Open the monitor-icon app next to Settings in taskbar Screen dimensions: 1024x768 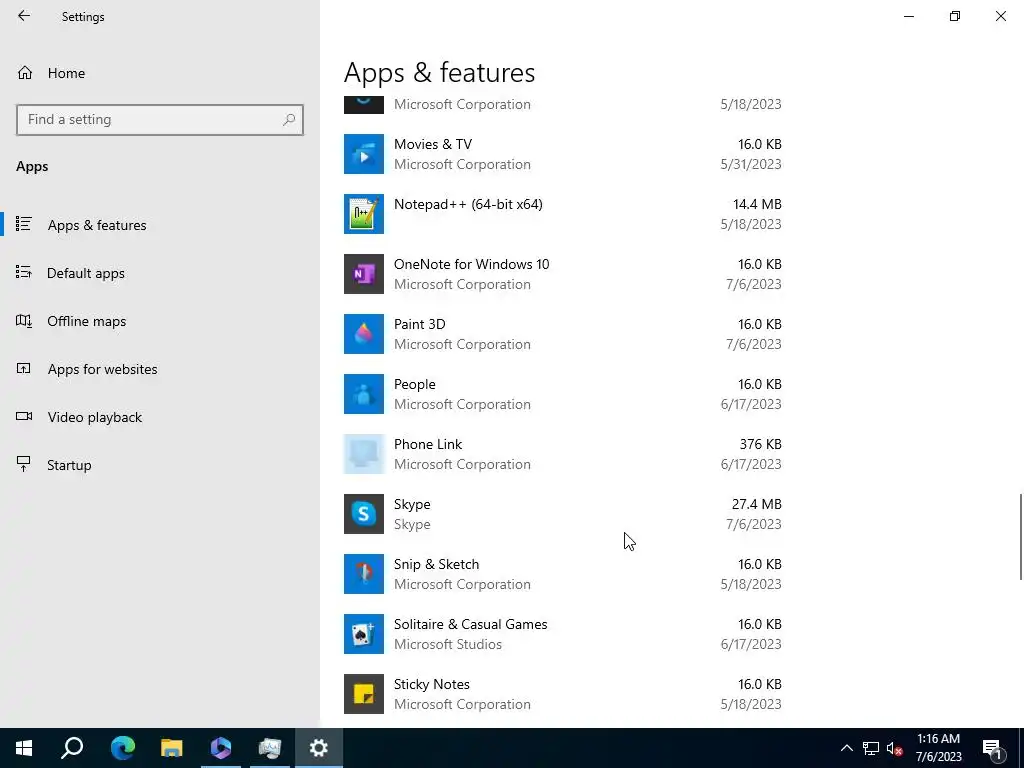coord(269,748)
